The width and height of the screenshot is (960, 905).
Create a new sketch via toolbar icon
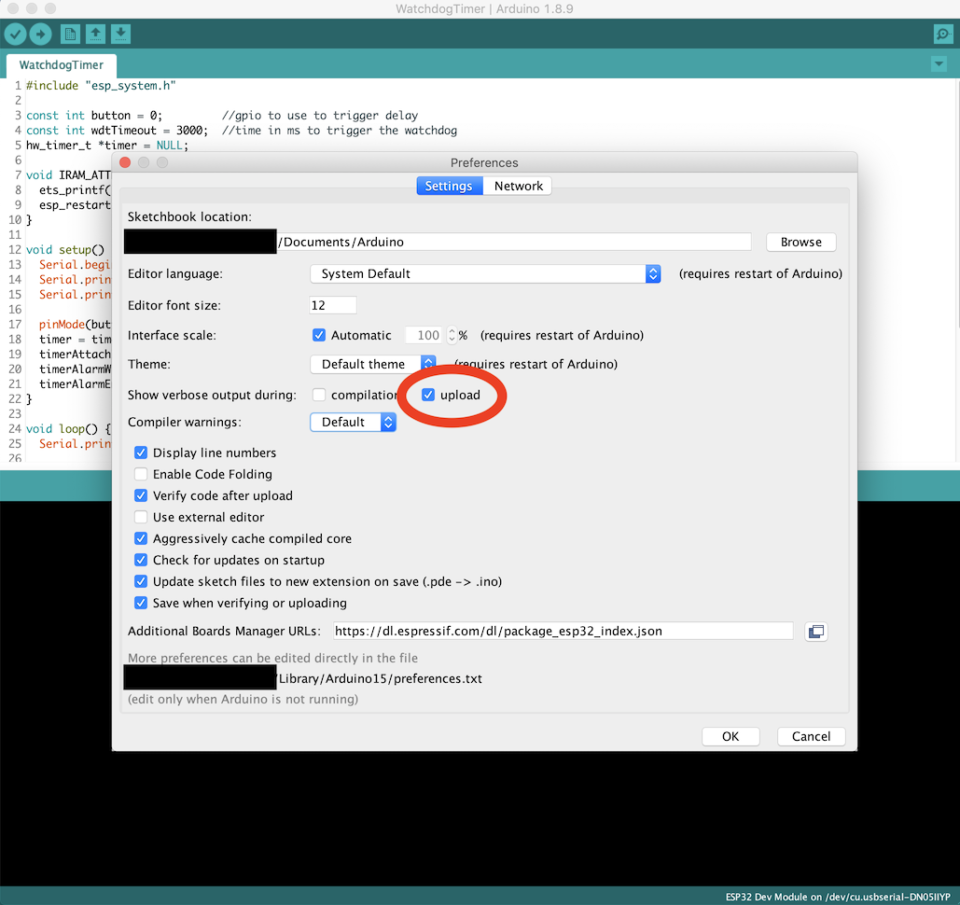pyautogui.click(x=69, y=33)
